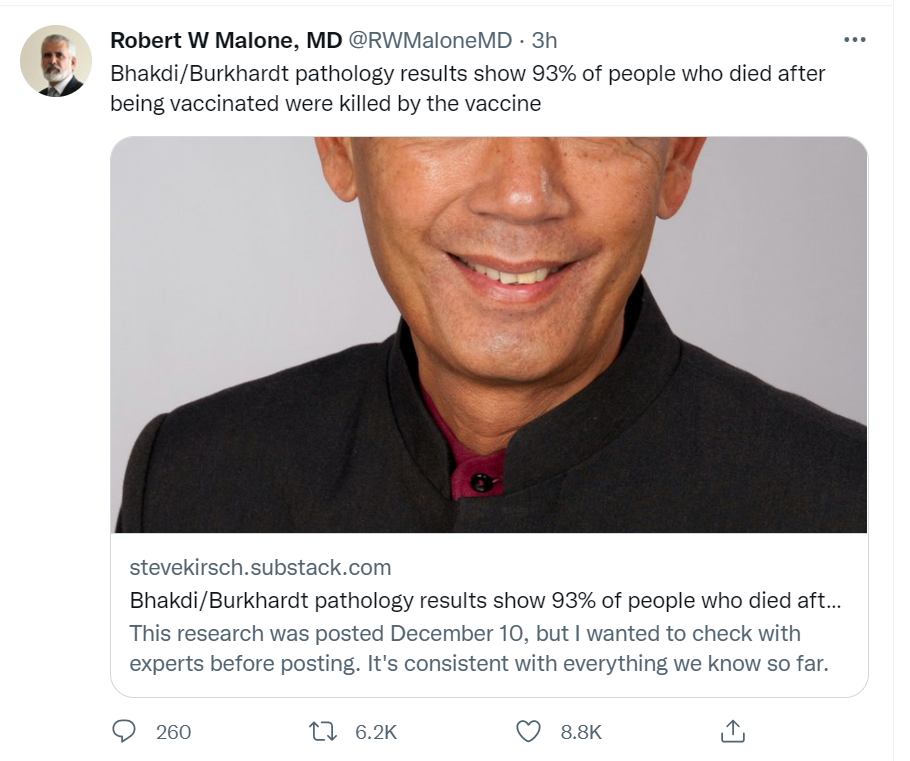Click the reply speech bubble icon
Image resolution: width=910 pixels, height=761 pixels.
pos(123,731)
